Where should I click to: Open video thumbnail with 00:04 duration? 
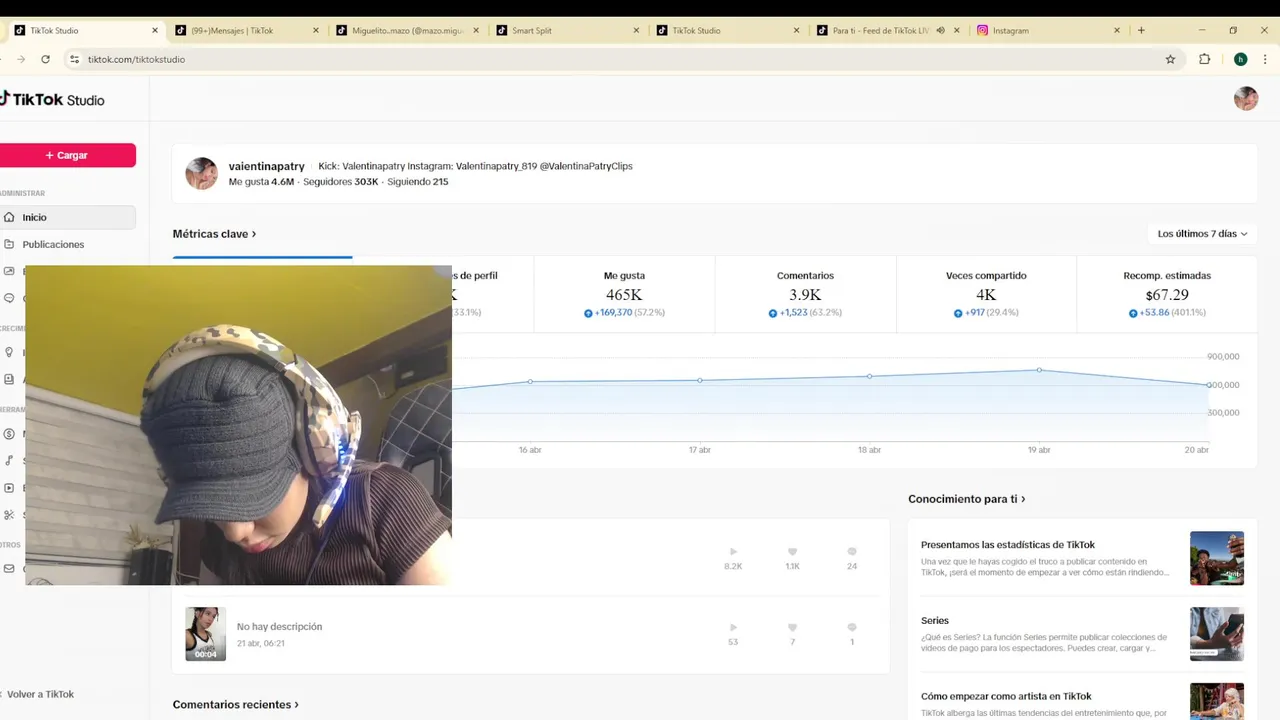(205, 634)
